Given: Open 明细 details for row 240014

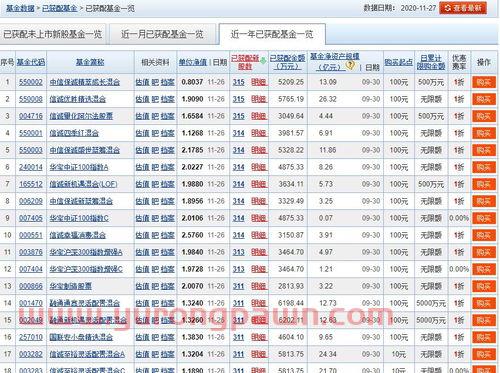Looking at the screenshot, I should (x=259, y=167).
